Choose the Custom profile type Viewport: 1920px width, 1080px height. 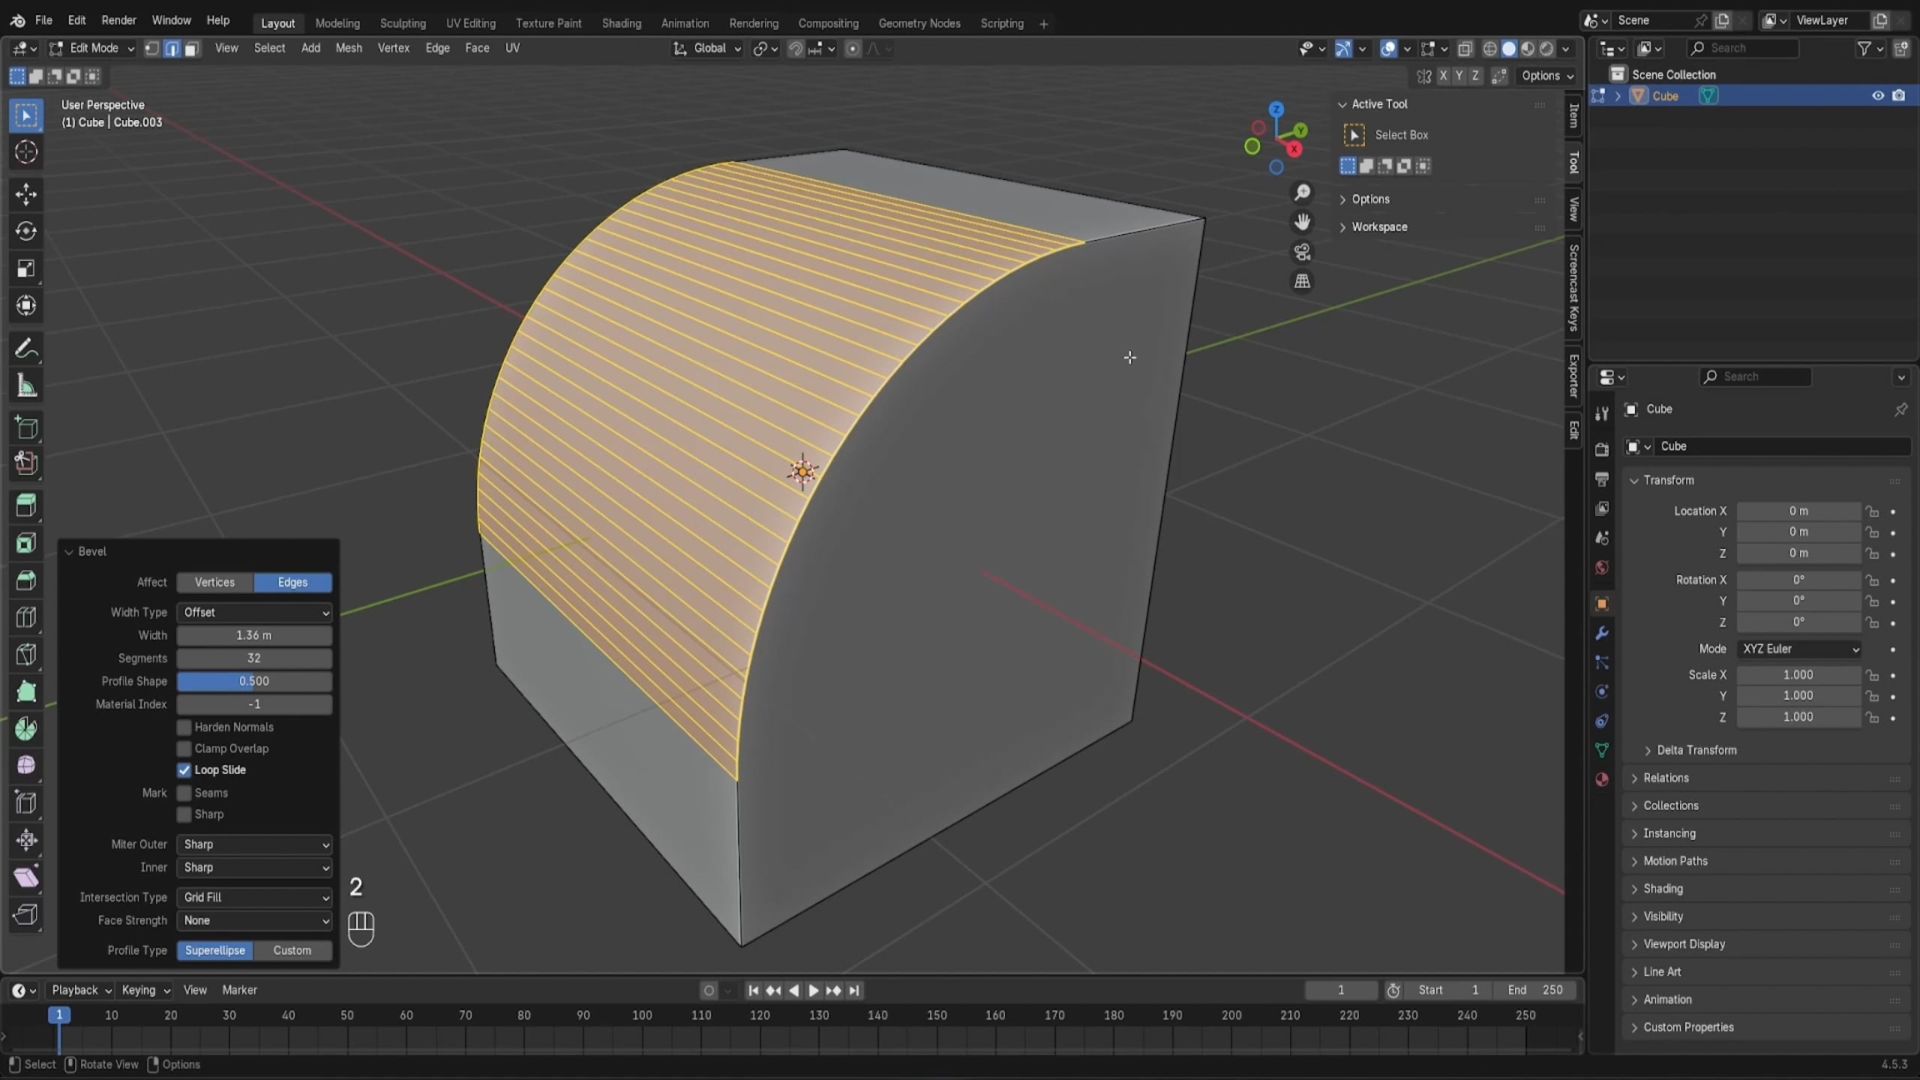click(292, 950)
